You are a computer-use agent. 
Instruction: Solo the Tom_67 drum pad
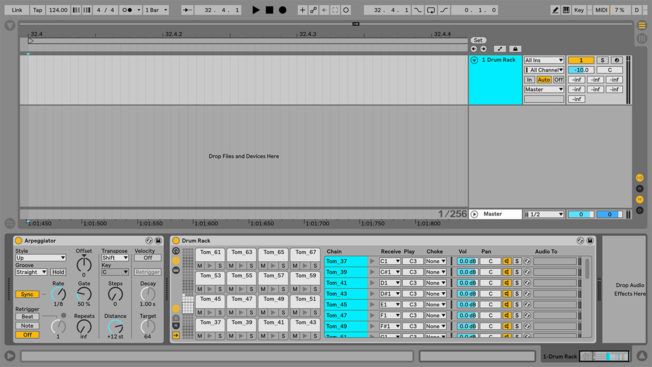pyautogui.click(x=315, y=266)
